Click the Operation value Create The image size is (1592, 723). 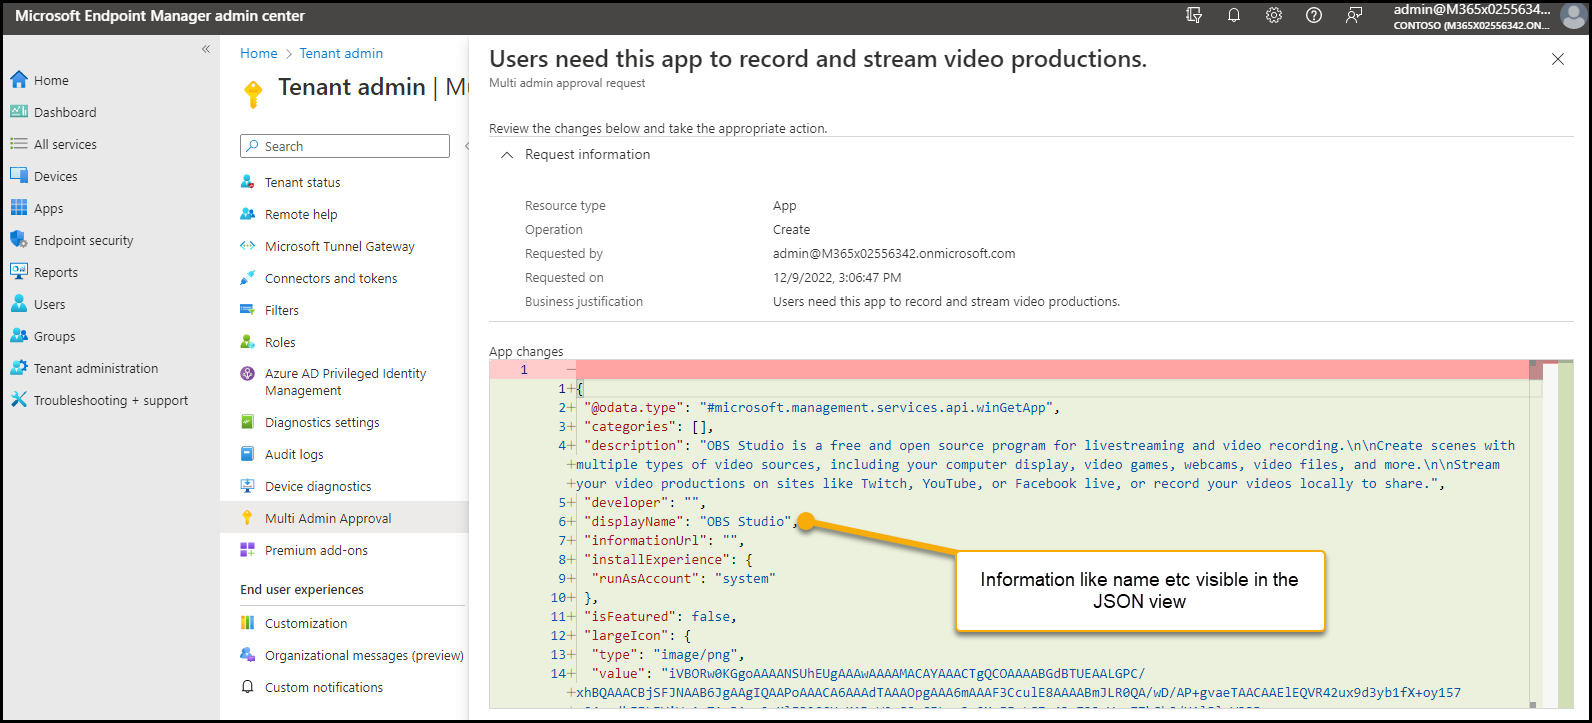791,229
